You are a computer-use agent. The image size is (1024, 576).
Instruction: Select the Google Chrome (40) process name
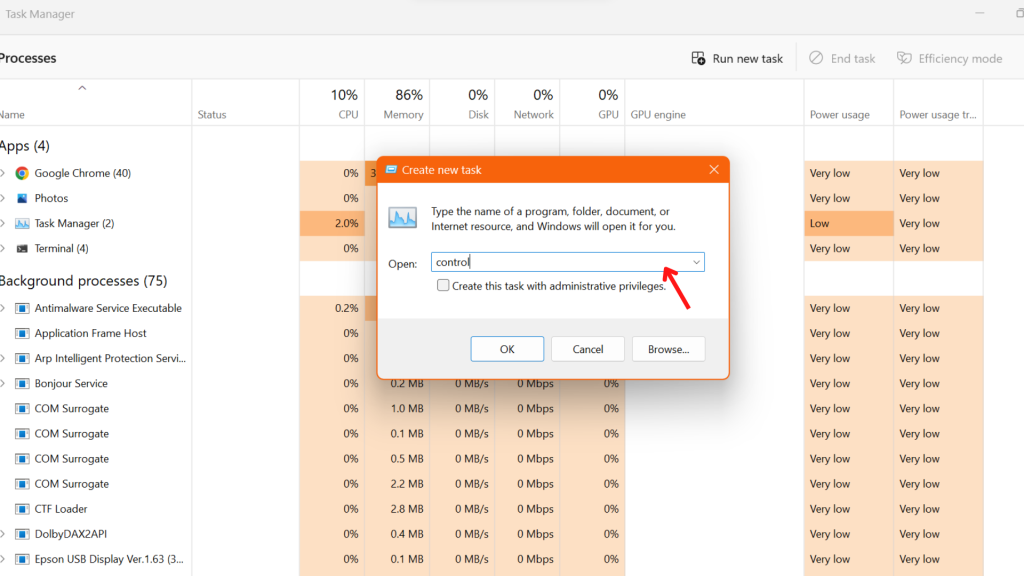(x=82, y=173)
